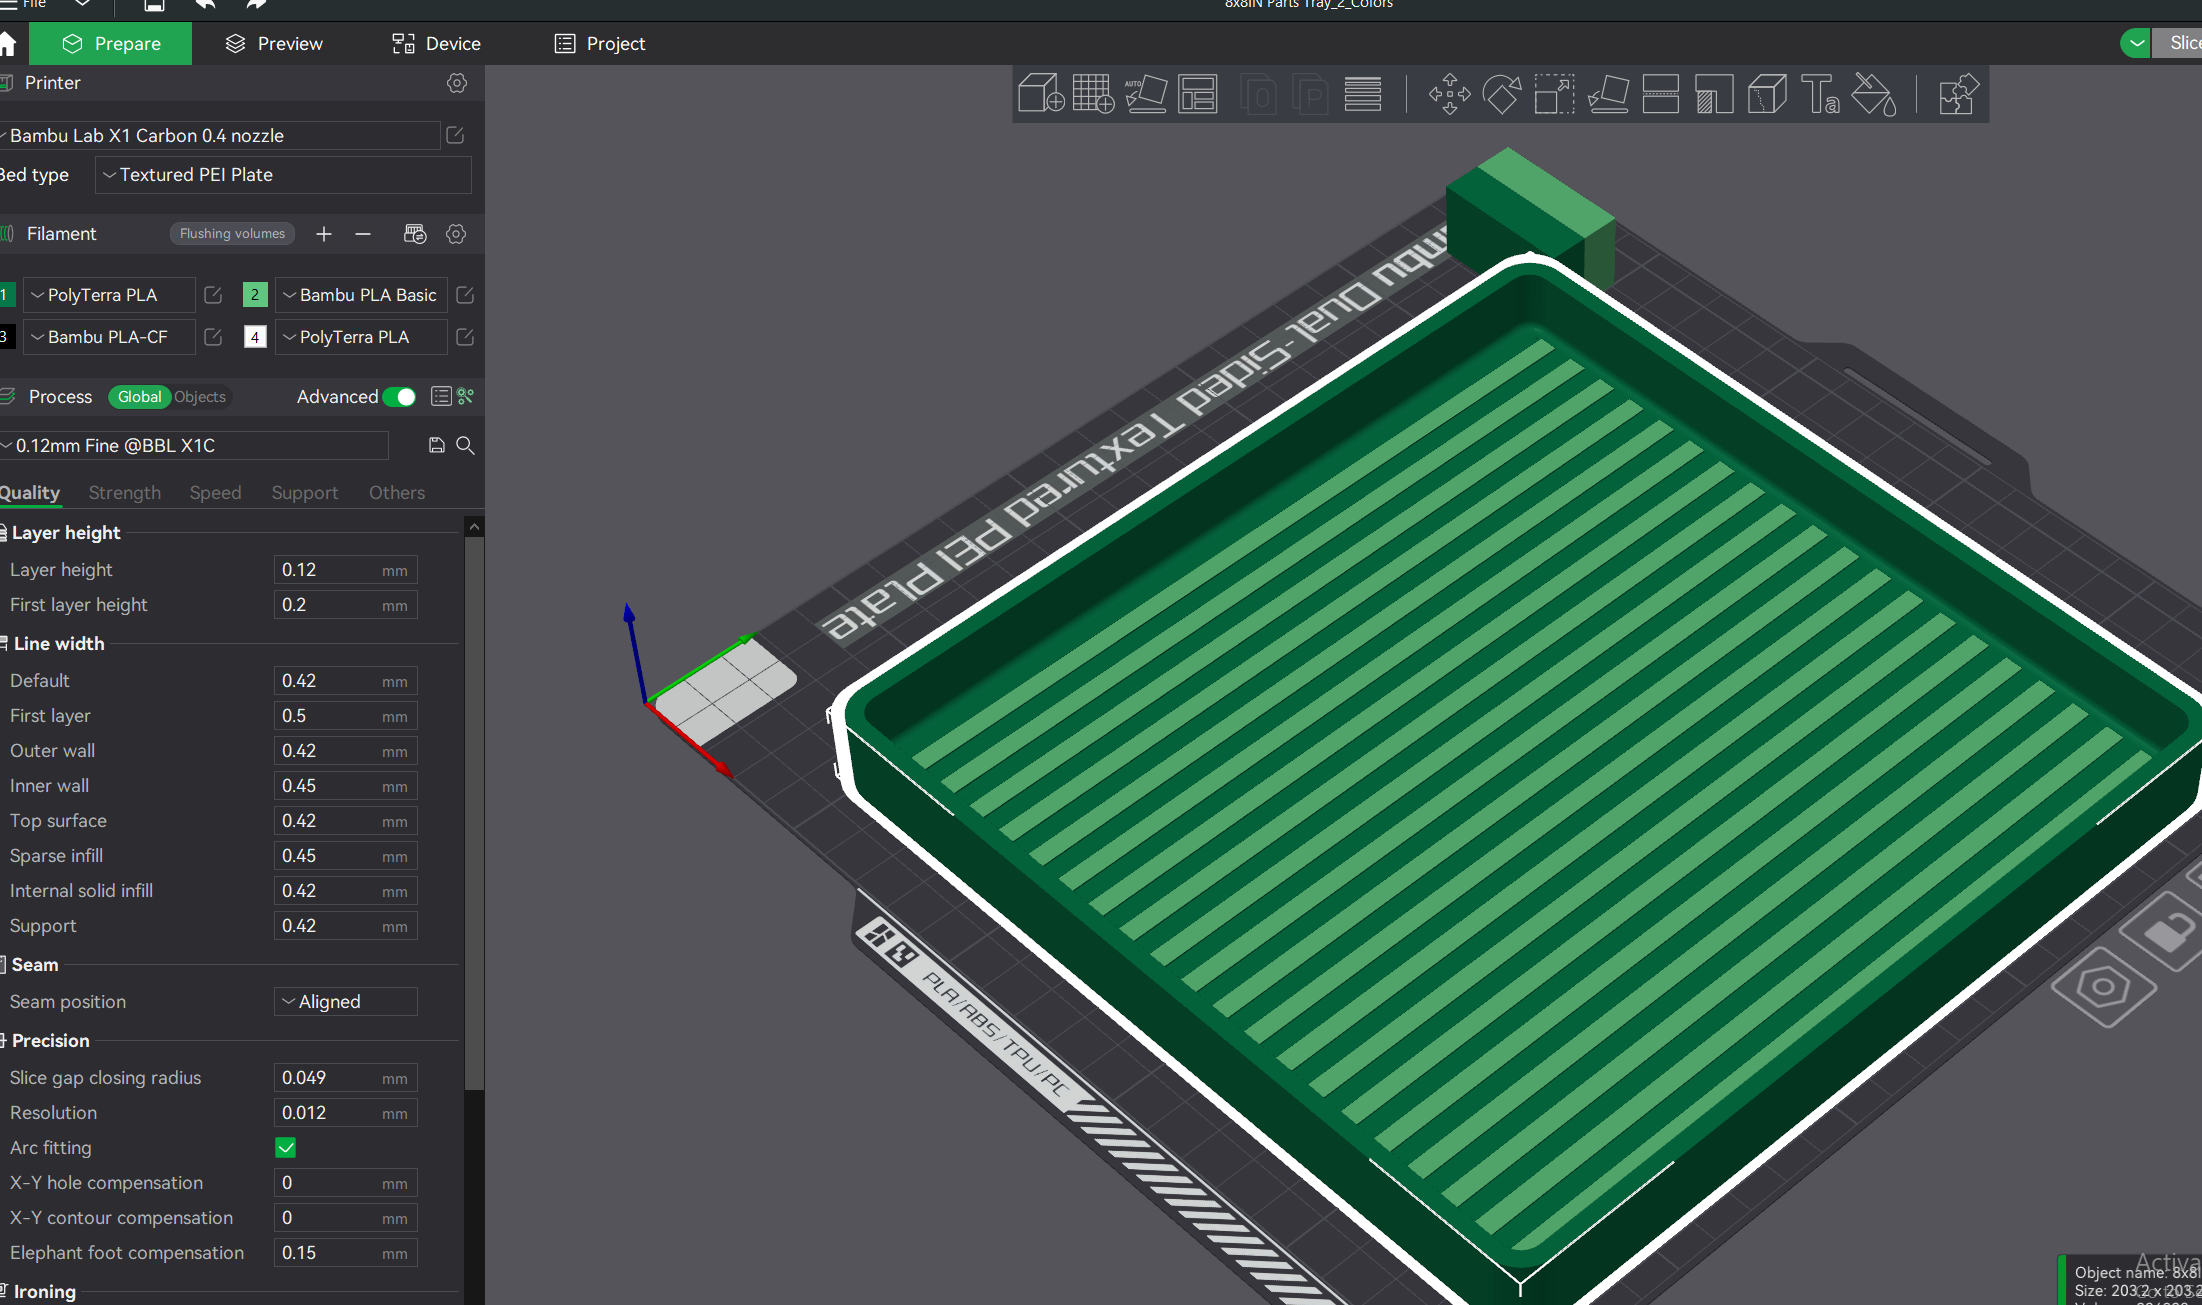
Task: Select the Cut tool
Action: click(x=1661, y=94)
